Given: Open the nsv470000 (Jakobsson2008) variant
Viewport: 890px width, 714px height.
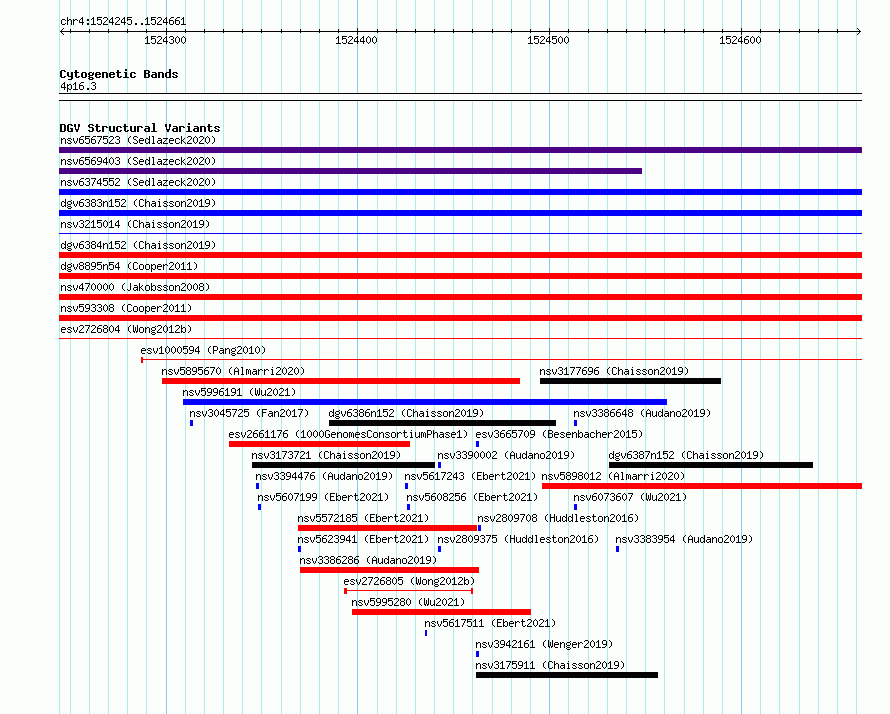Looking at the screenshot, I should pyautogui.click(x=135, y=287).
